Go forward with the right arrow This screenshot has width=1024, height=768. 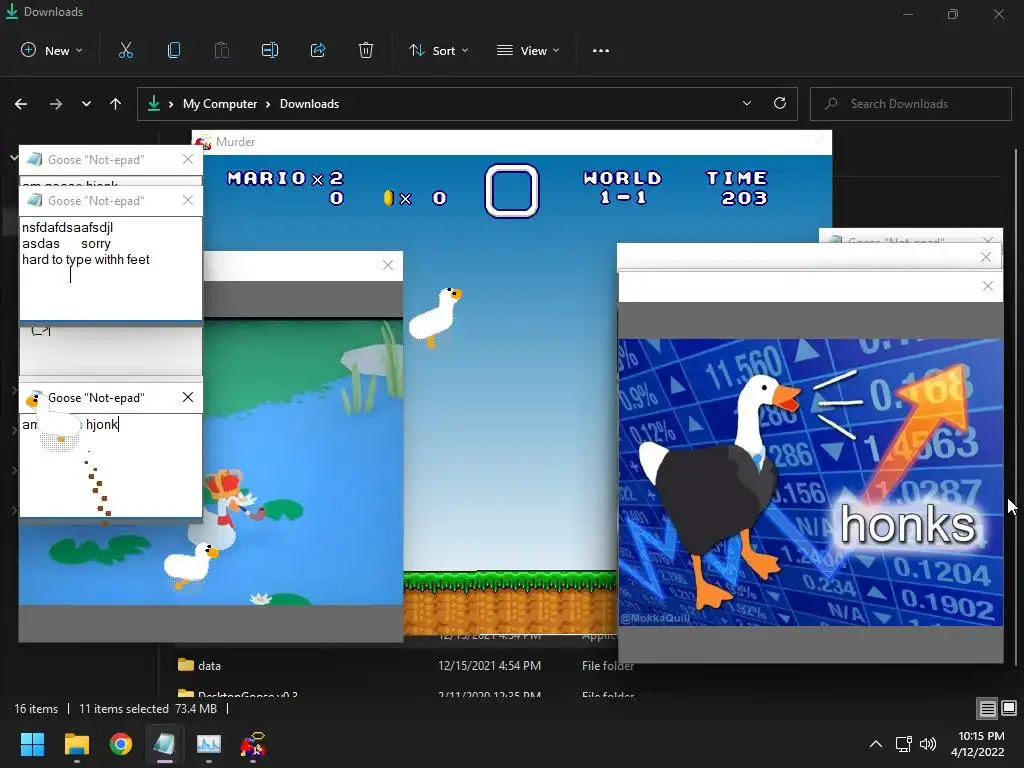pyautogui.click(x=56, y=104)
